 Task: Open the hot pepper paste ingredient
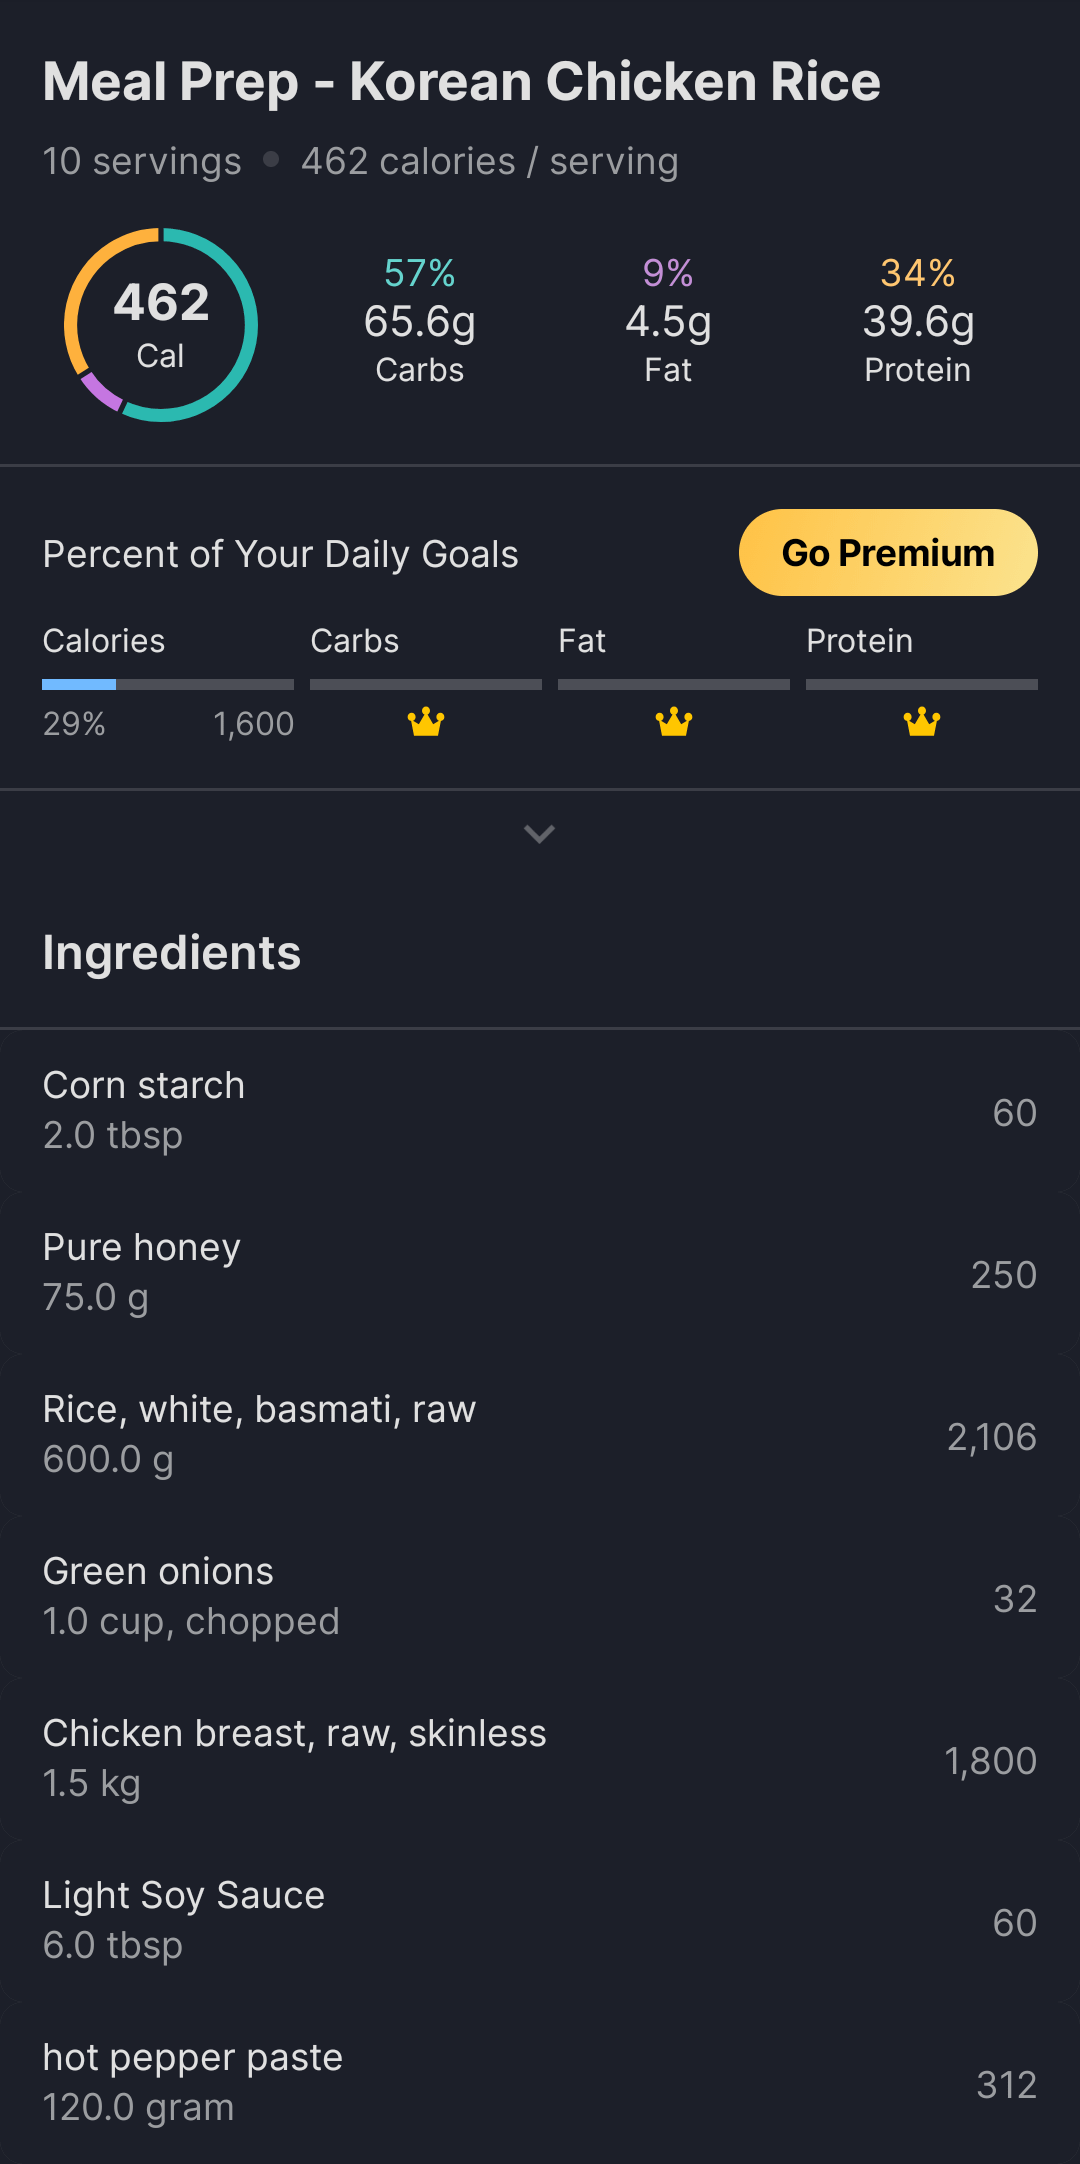click(x=540, y=2083)
